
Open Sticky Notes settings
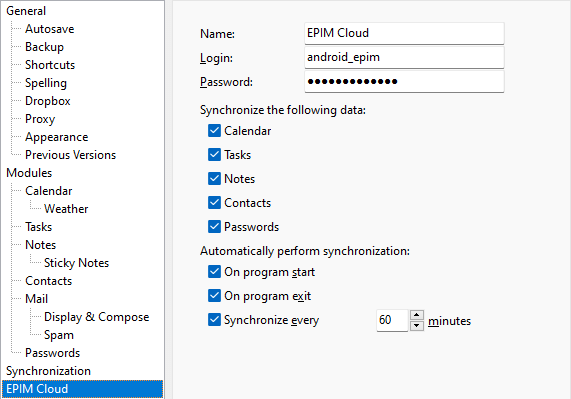click(x=76, y=263)
